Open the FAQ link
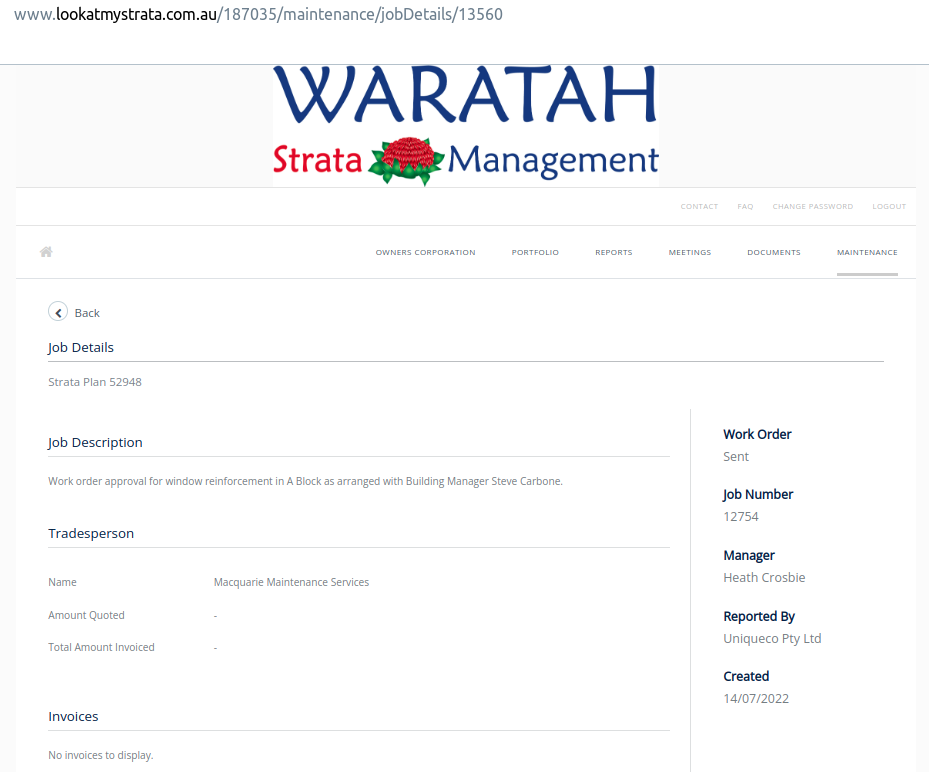 pyautogui.click(x=745, y=206)
